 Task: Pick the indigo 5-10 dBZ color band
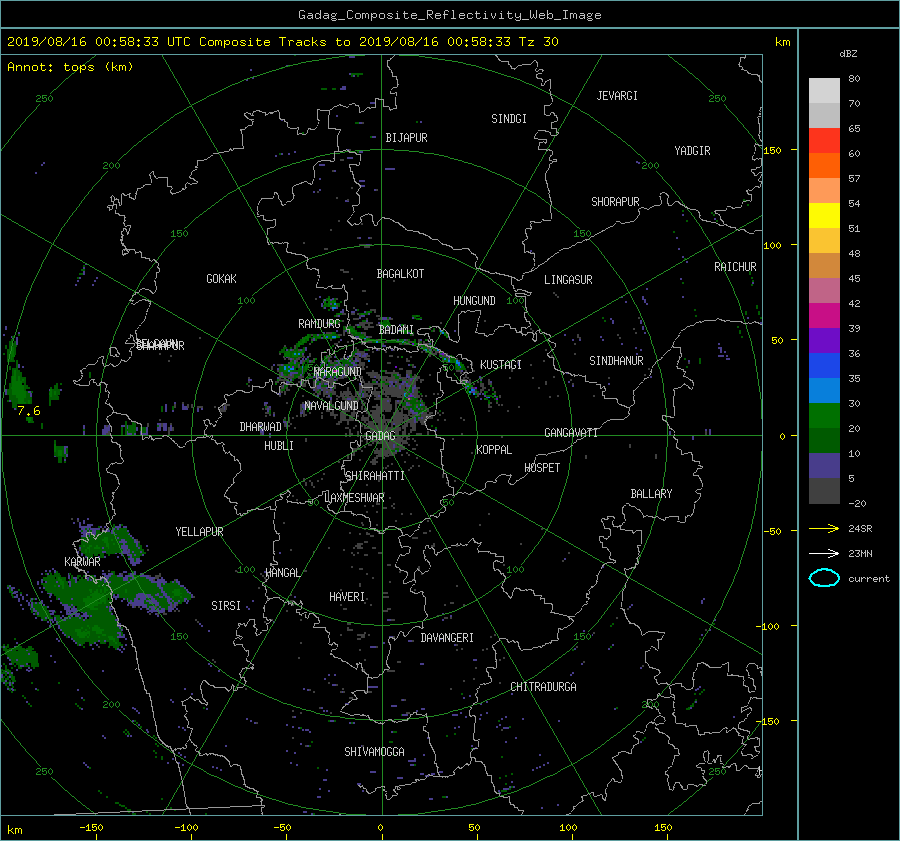pos(824,466)
